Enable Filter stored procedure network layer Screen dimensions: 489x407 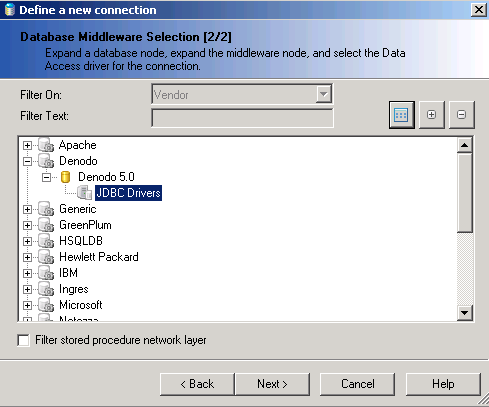(x=24, y=340)
